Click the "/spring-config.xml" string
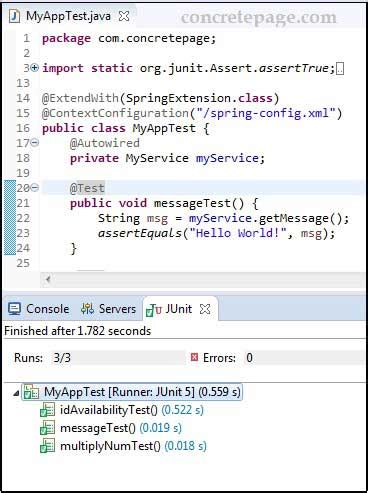 pos(266,113)
